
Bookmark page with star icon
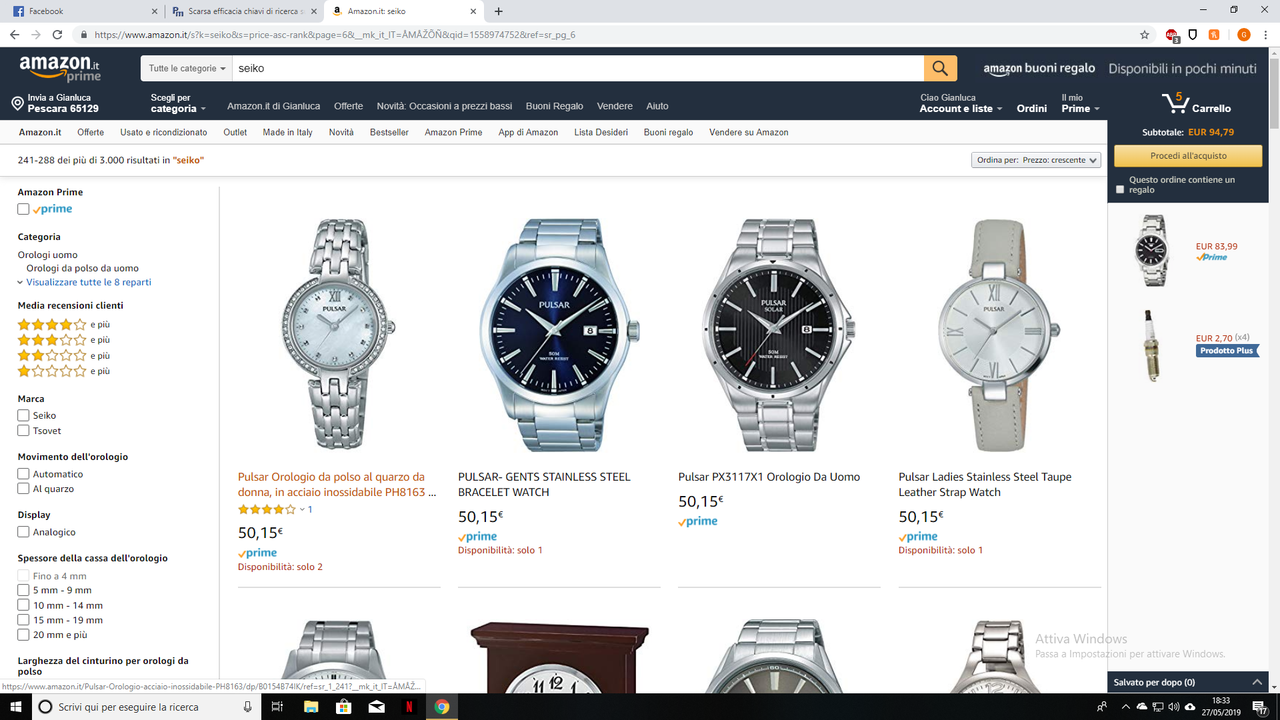pos(1144,34)
